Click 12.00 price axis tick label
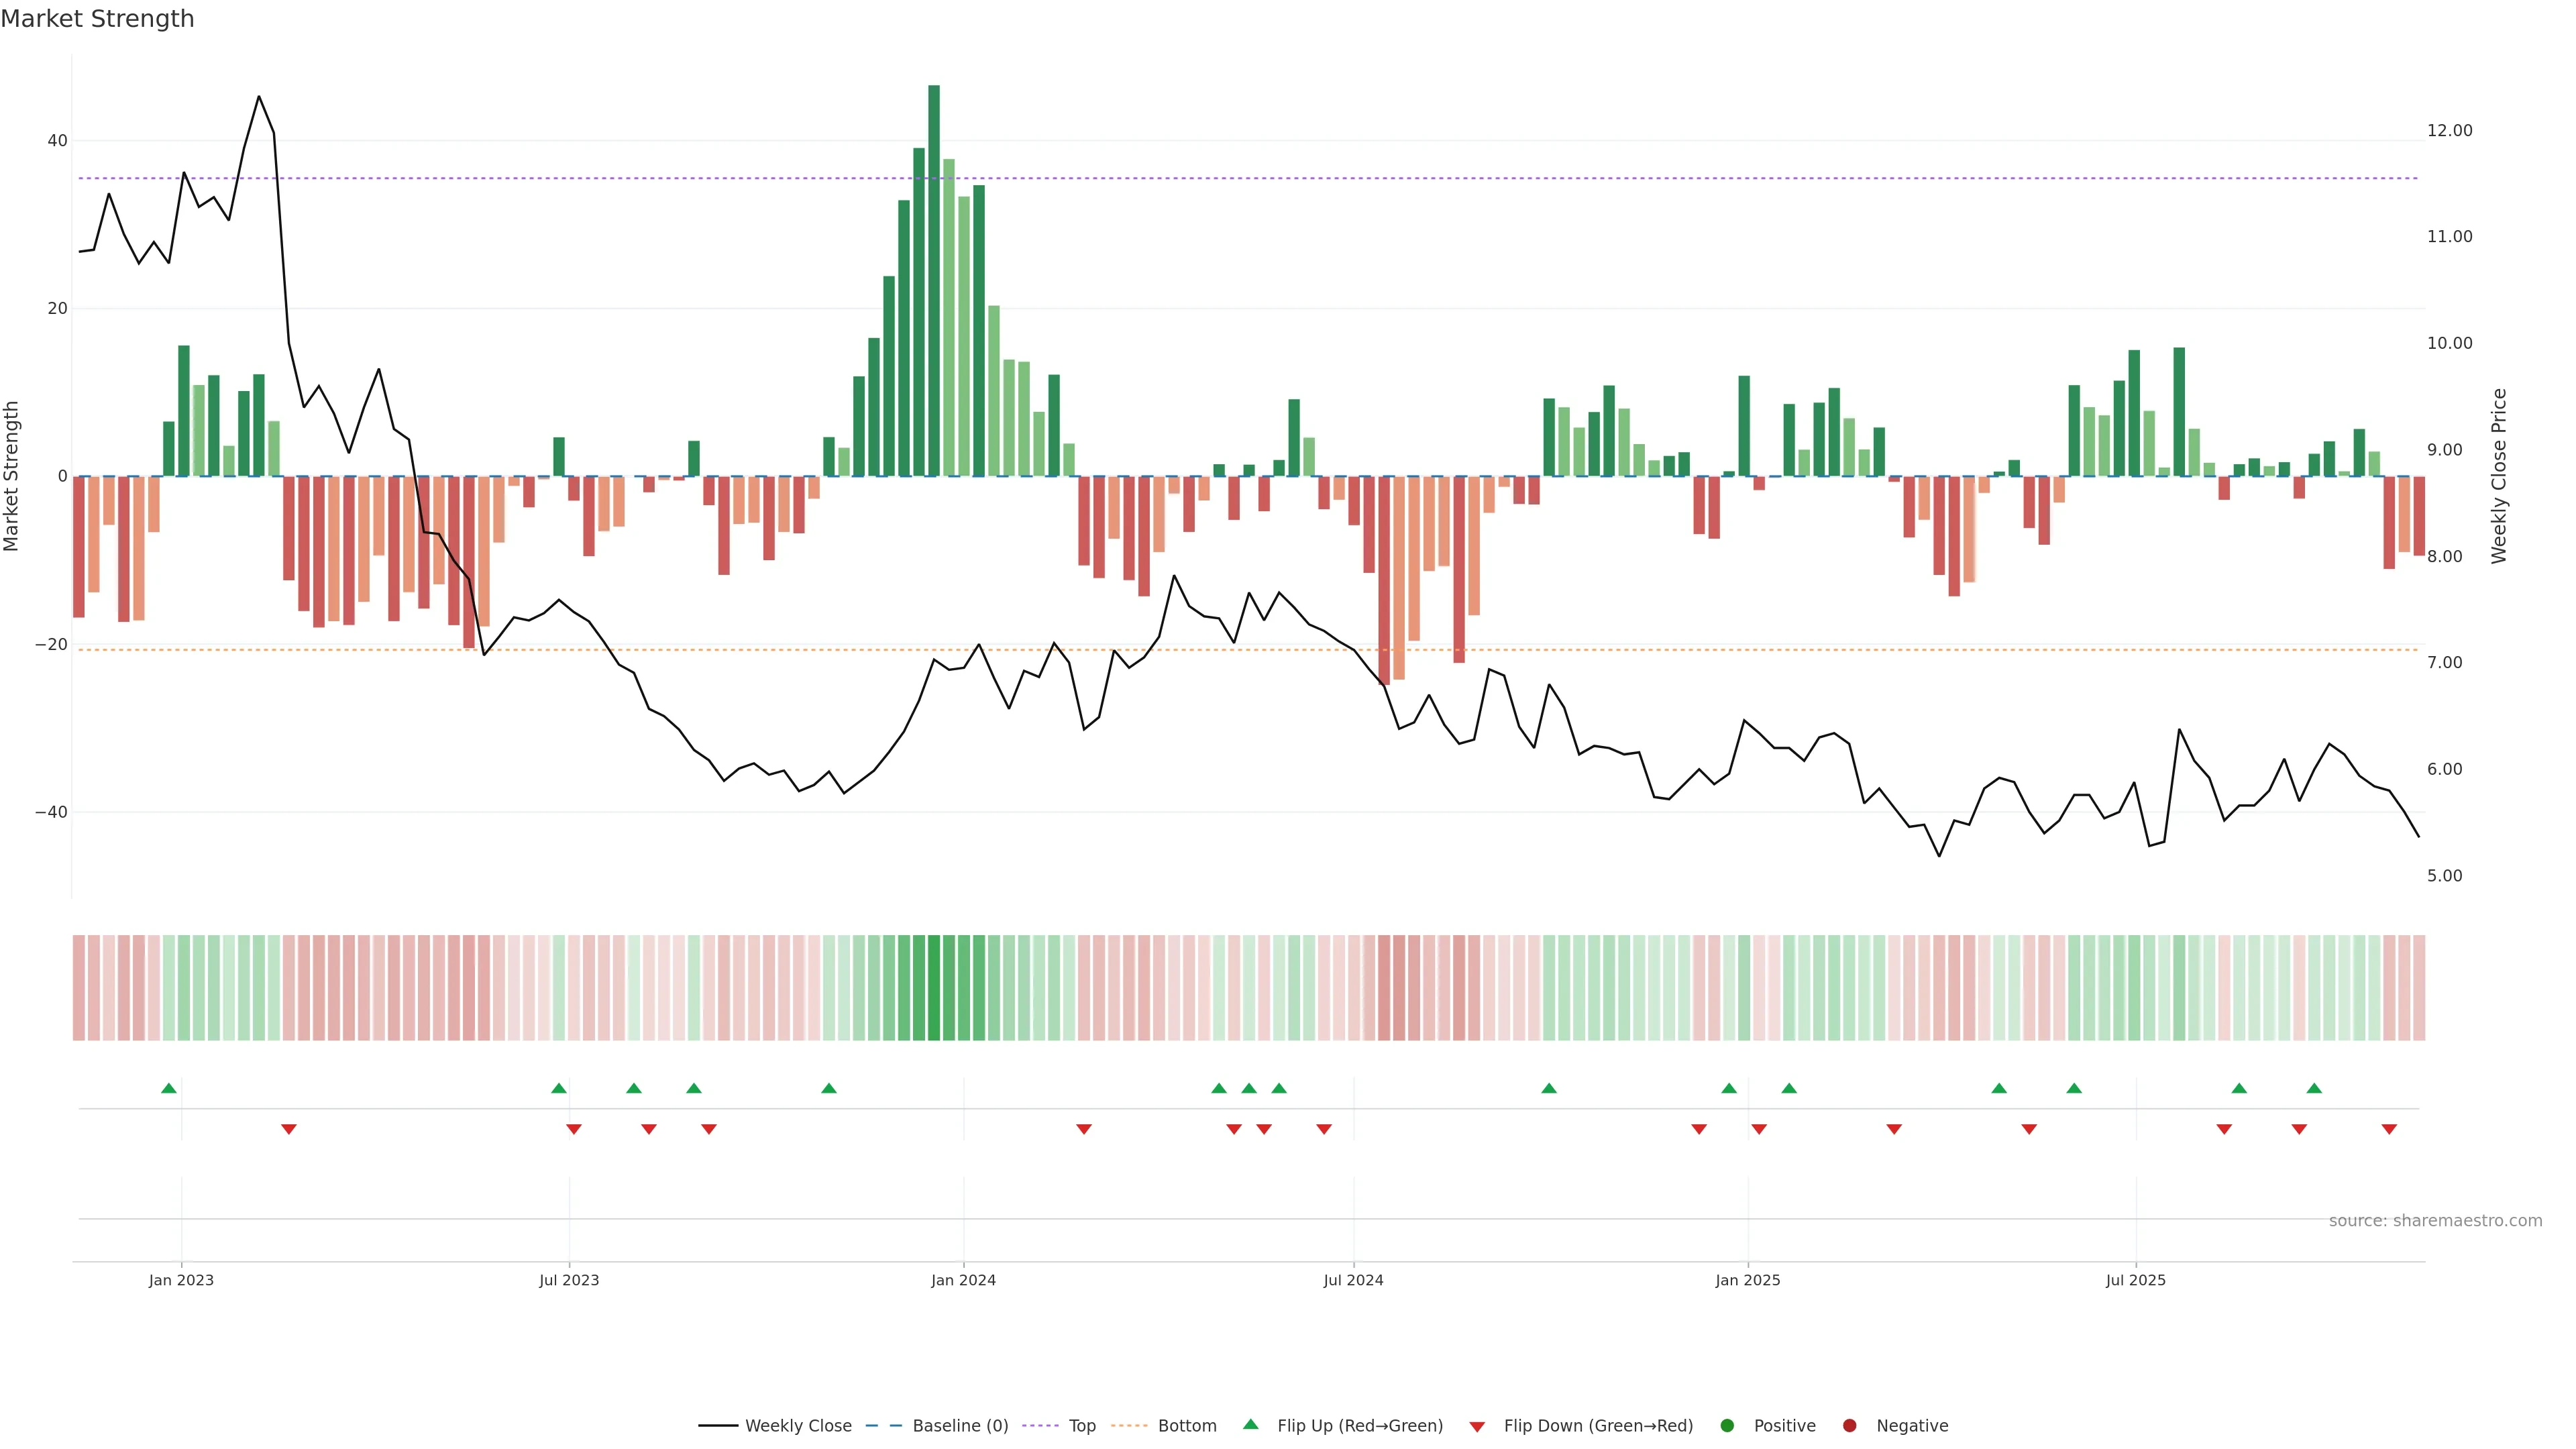This screenshot has width=2576, height=1449. pyautogui.click(x=2449, y=131)
